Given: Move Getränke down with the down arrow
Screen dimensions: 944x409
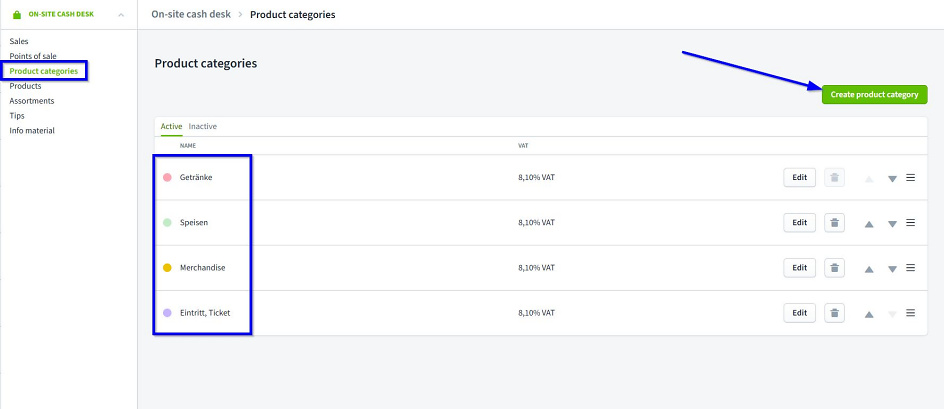Looking at the screenshot, I should point(892,179).
